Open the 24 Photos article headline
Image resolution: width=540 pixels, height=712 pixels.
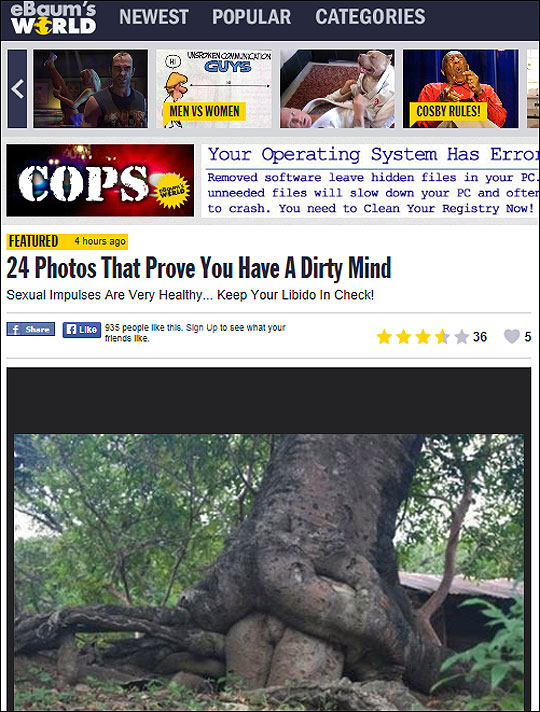click(x=198, y=268)
